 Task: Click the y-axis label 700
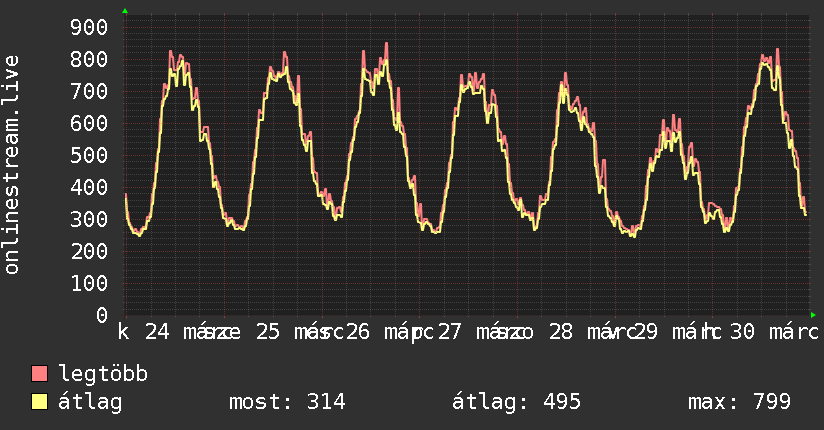click(x=89, y=91)
